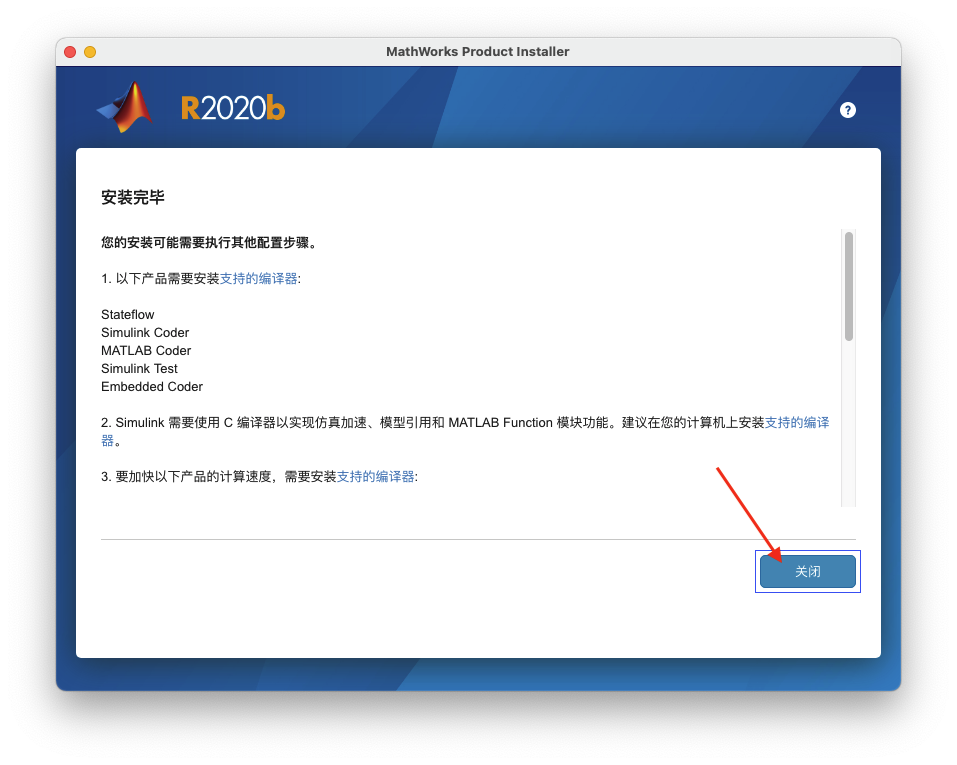The image size is (957, 765).
Task: Click the vertical scrollbar thumb
Action: coord(848,286)
